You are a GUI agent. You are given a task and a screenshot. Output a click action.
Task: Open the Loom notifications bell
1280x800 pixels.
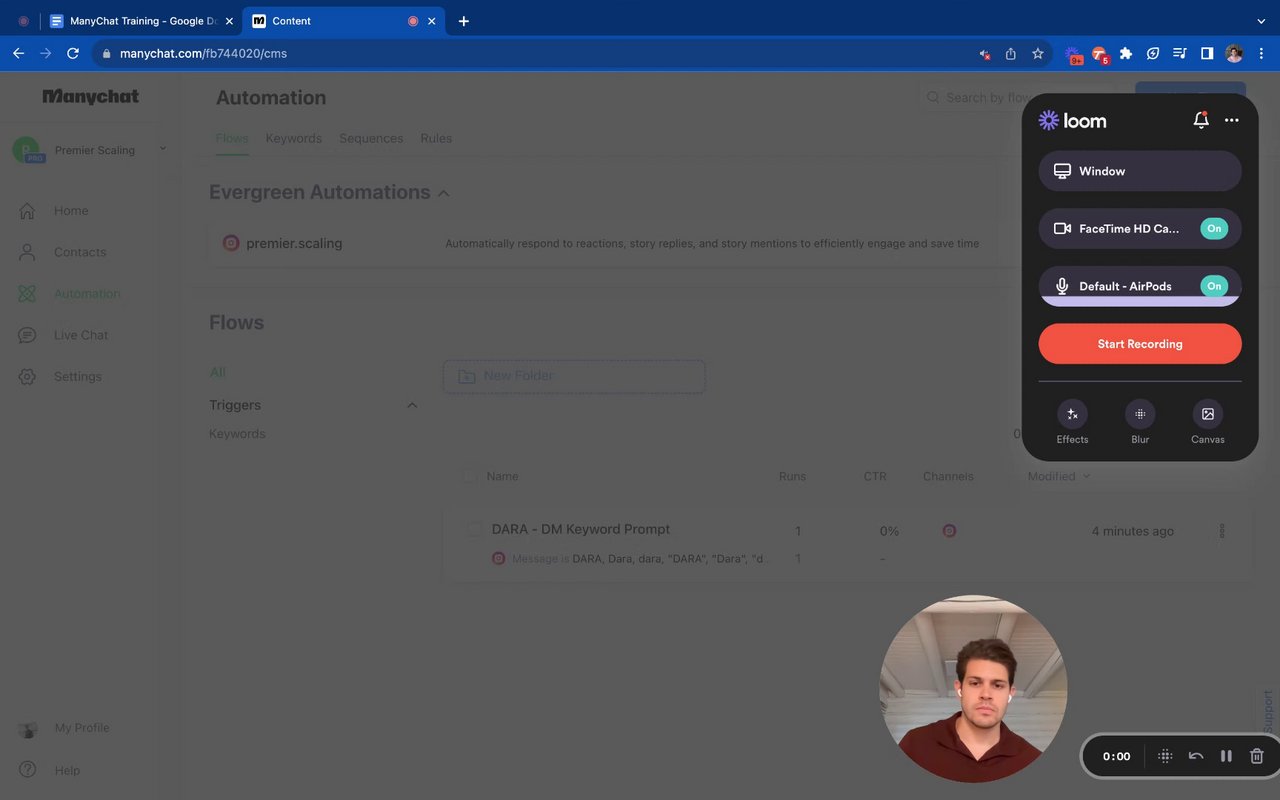point(1201,120)
